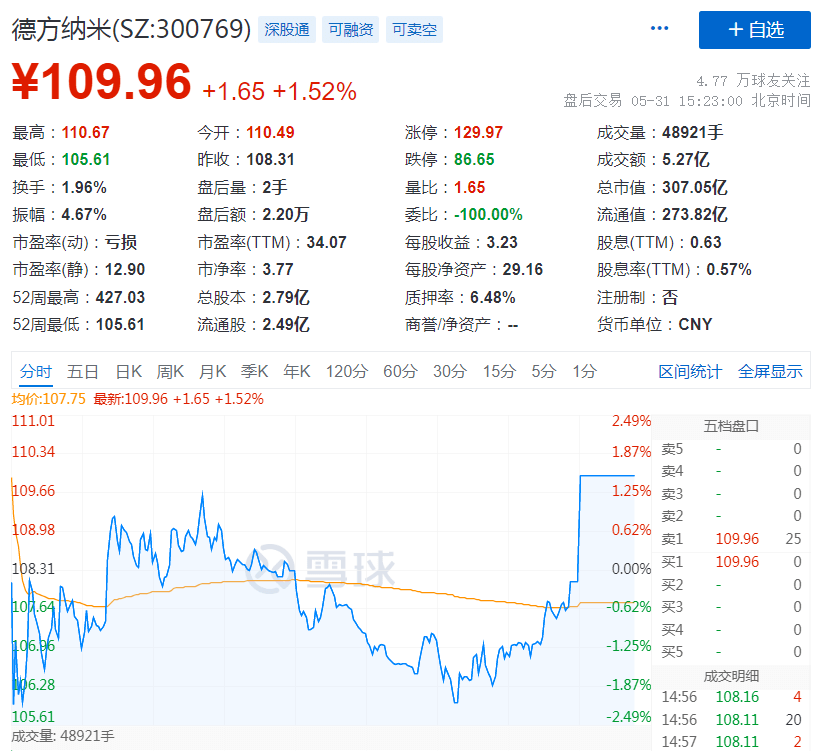Choose the 5分 interval tab
The width and height of the screenshot is (822, 751).
[x=543, y=372]
